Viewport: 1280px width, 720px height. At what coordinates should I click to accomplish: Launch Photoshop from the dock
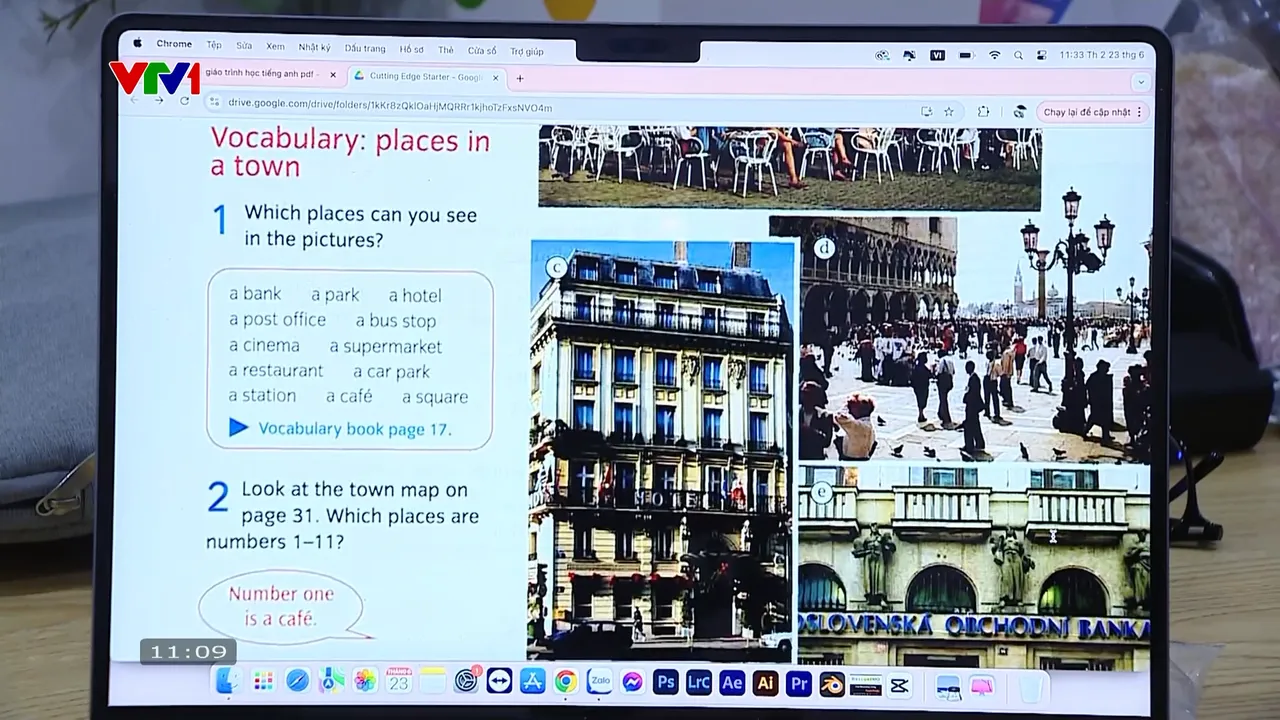[665, 683]
